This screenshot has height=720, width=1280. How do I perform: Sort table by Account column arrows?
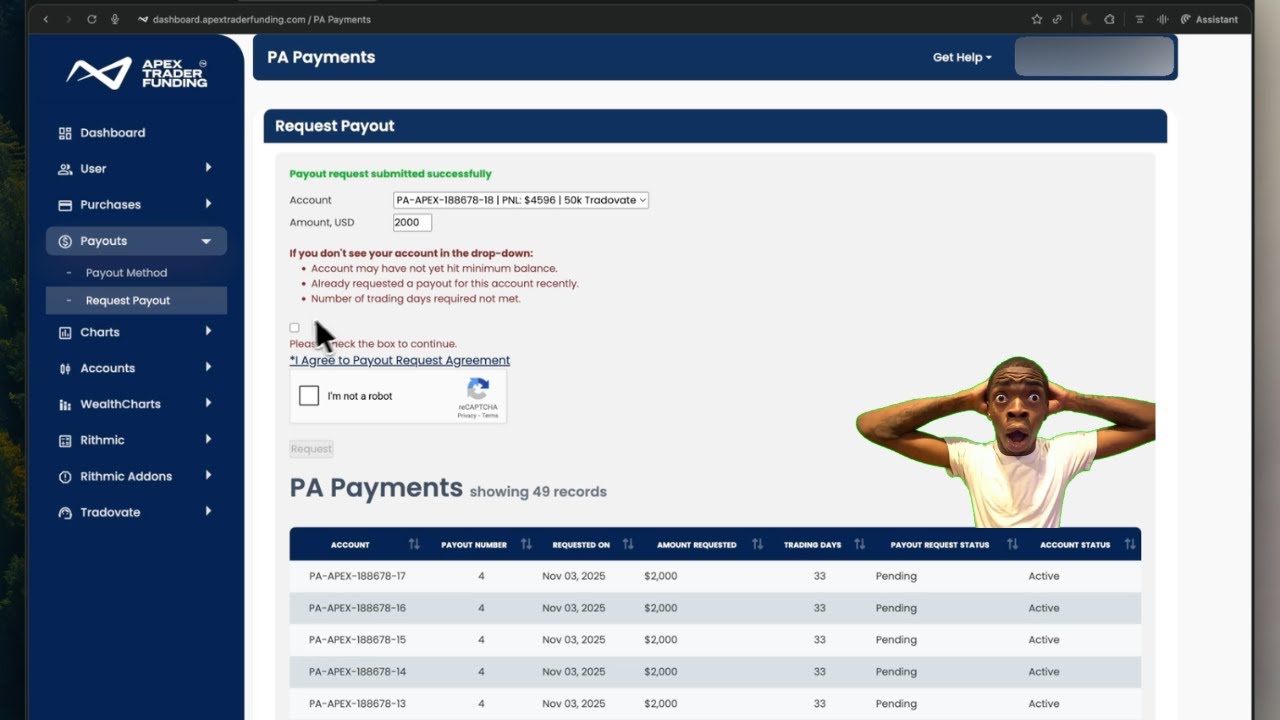point(414,544)
